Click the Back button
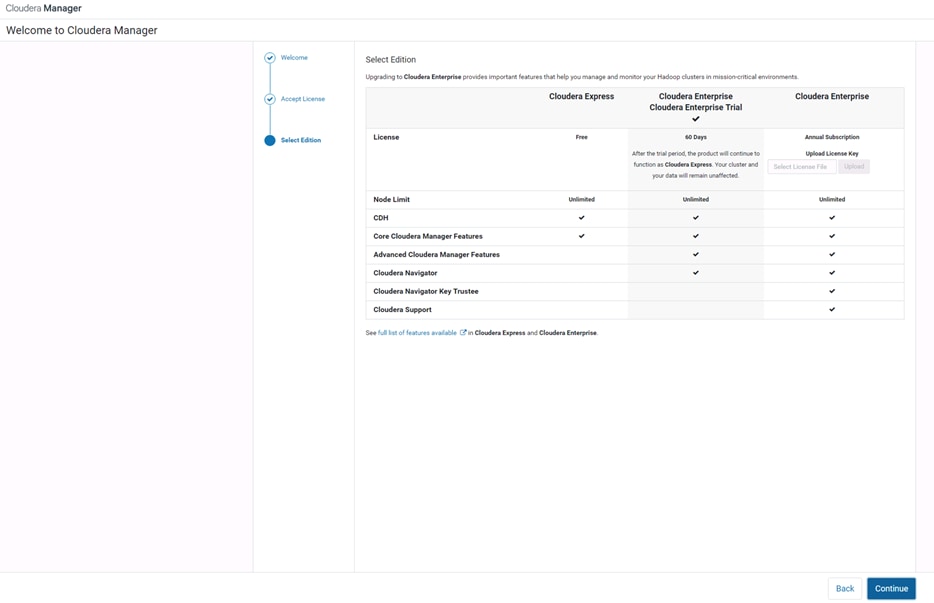934x603 pixels. (x=845, y=589)
